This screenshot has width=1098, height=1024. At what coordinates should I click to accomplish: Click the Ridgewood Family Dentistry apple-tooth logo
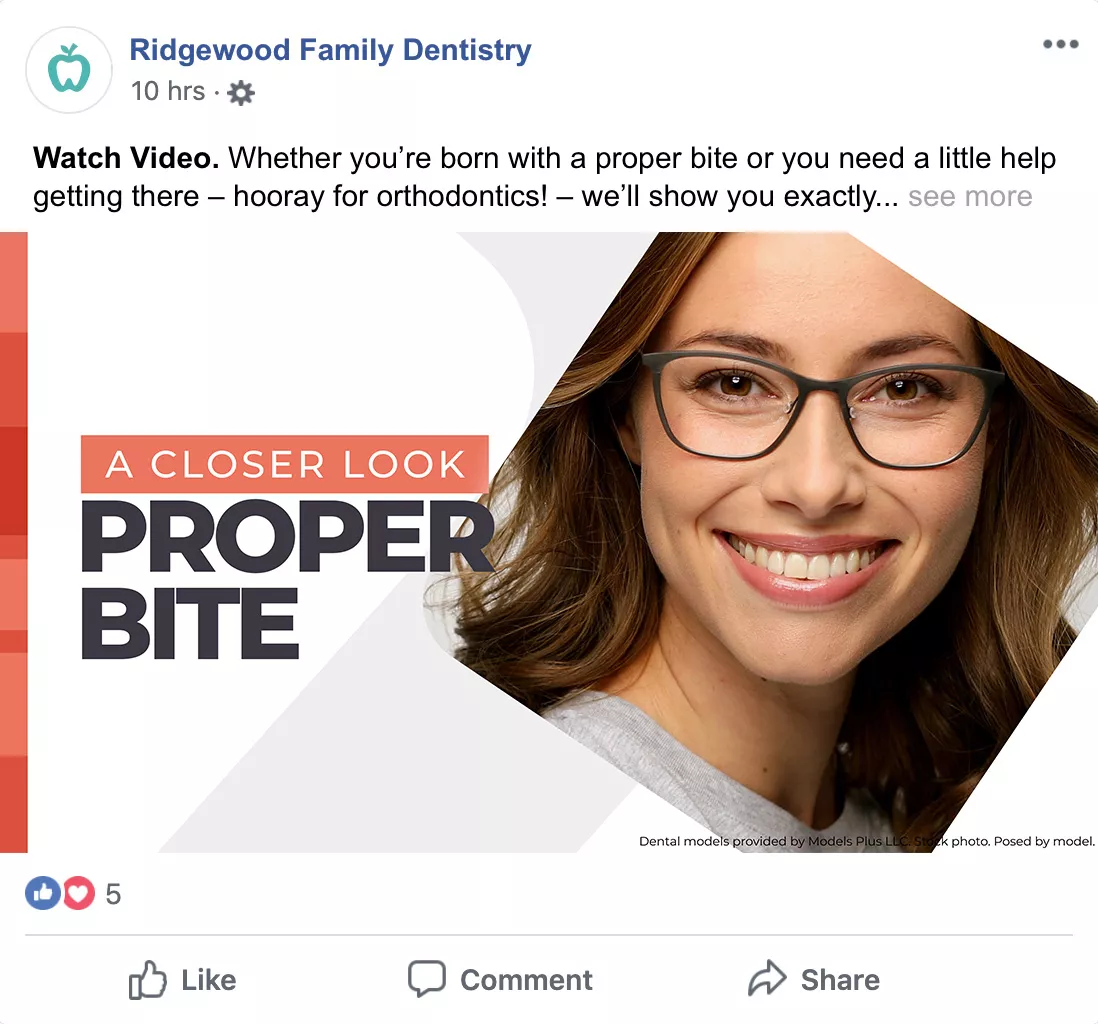pos(68,68)
